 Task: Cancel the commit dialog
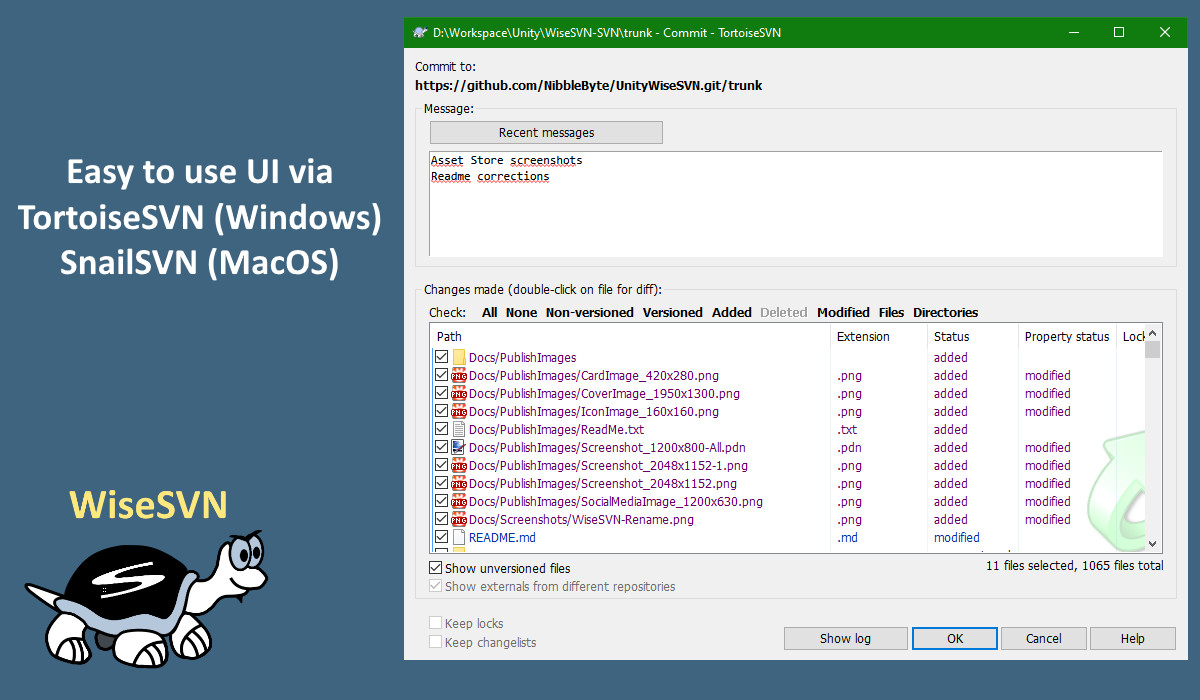[x=1043, y=638]
